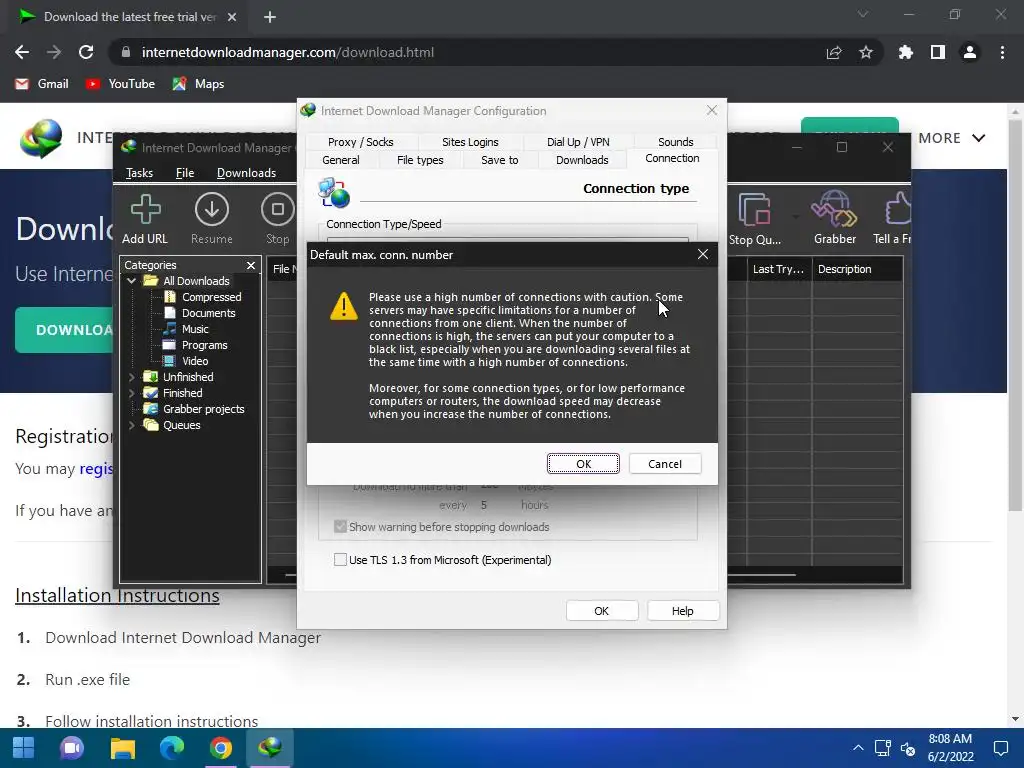The height and width of the screenshot is (768, 1024).
Task: Open the Gmail bookmark
Action: point(42,84)
